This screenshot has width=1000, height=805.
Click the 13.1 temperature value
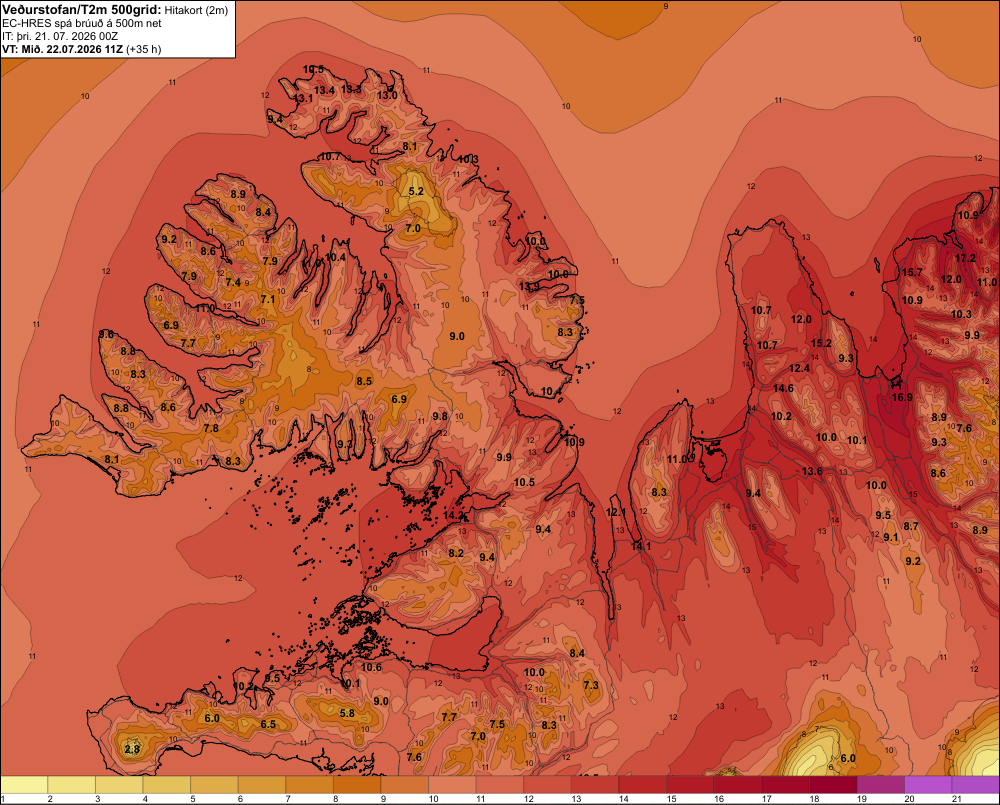pyautogui.click(x=303, y=99)
